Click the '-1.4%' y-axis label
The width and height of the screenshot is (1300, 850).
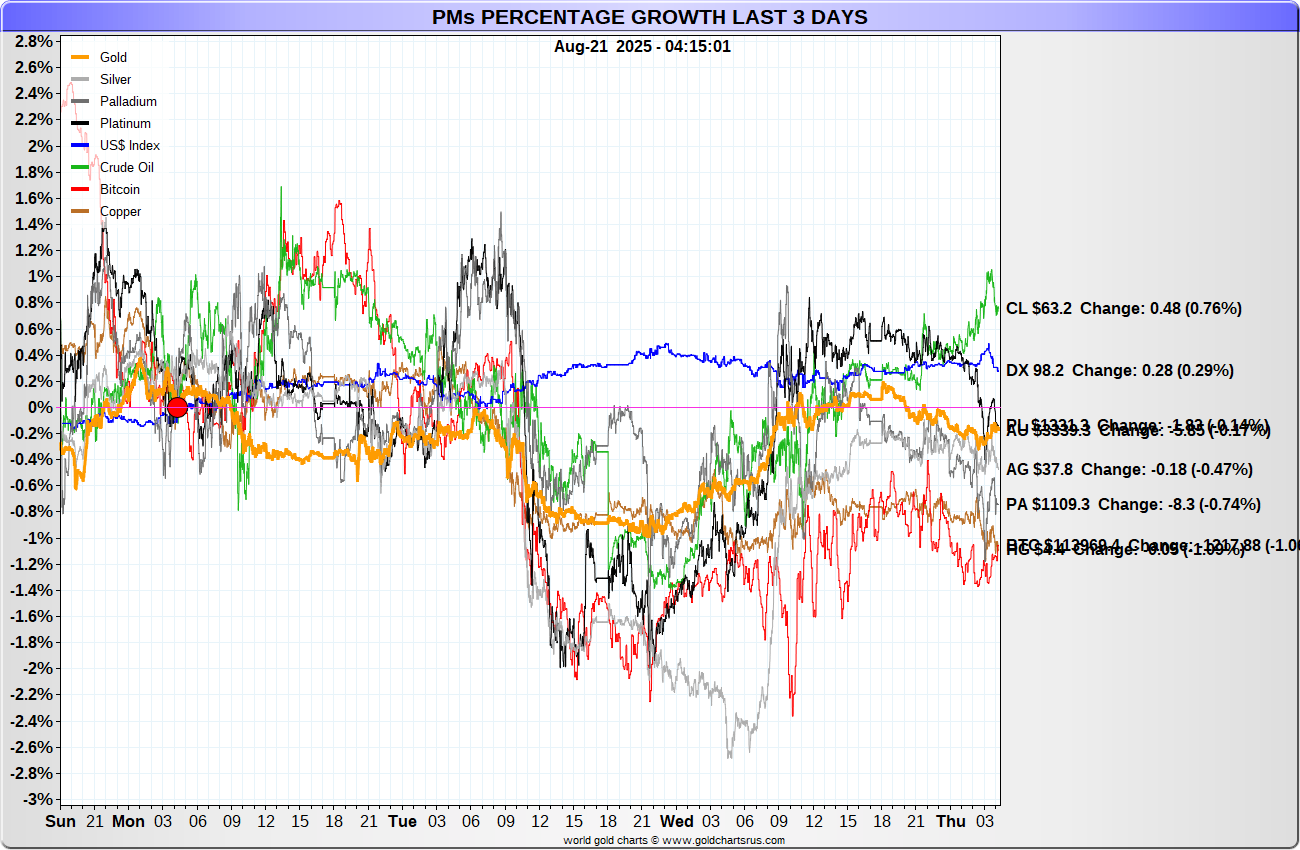click(x=30, y=591)
